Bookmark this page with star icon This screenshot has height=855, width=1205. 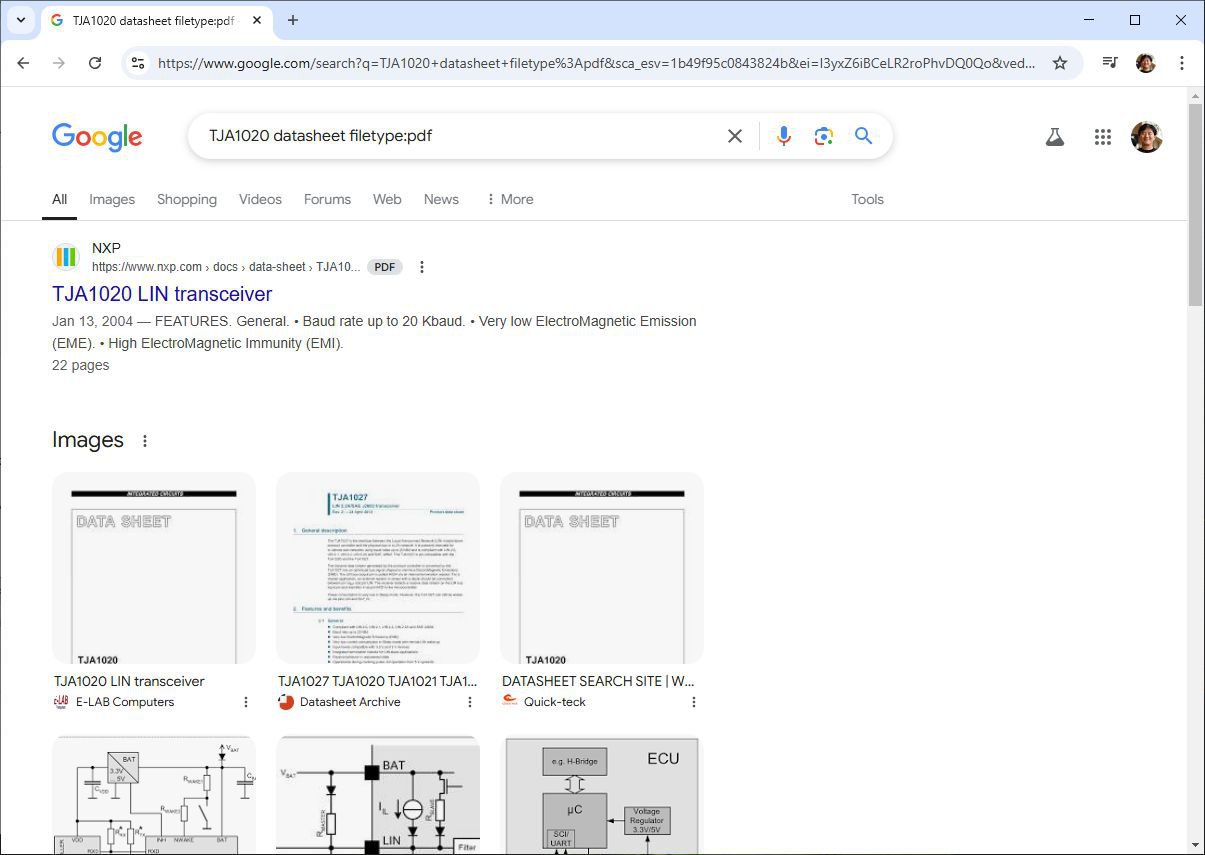click(x=1060, y=63)
